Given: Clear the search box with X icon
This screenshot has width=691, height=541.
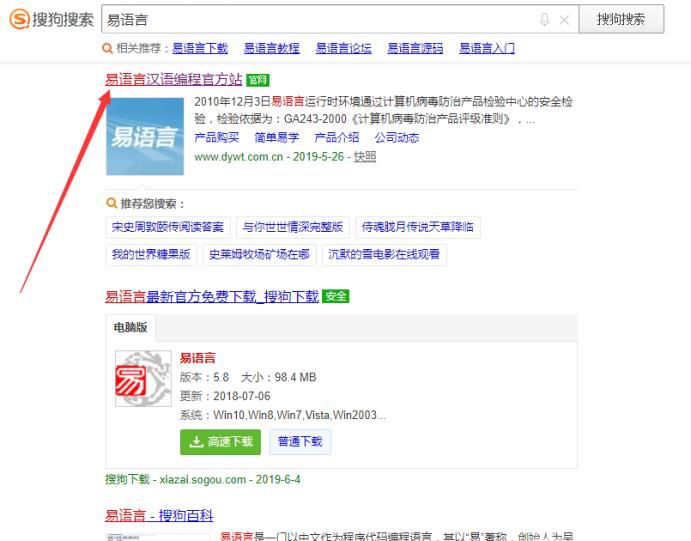Looking at the screenshot, I should (x=564, y=20).
